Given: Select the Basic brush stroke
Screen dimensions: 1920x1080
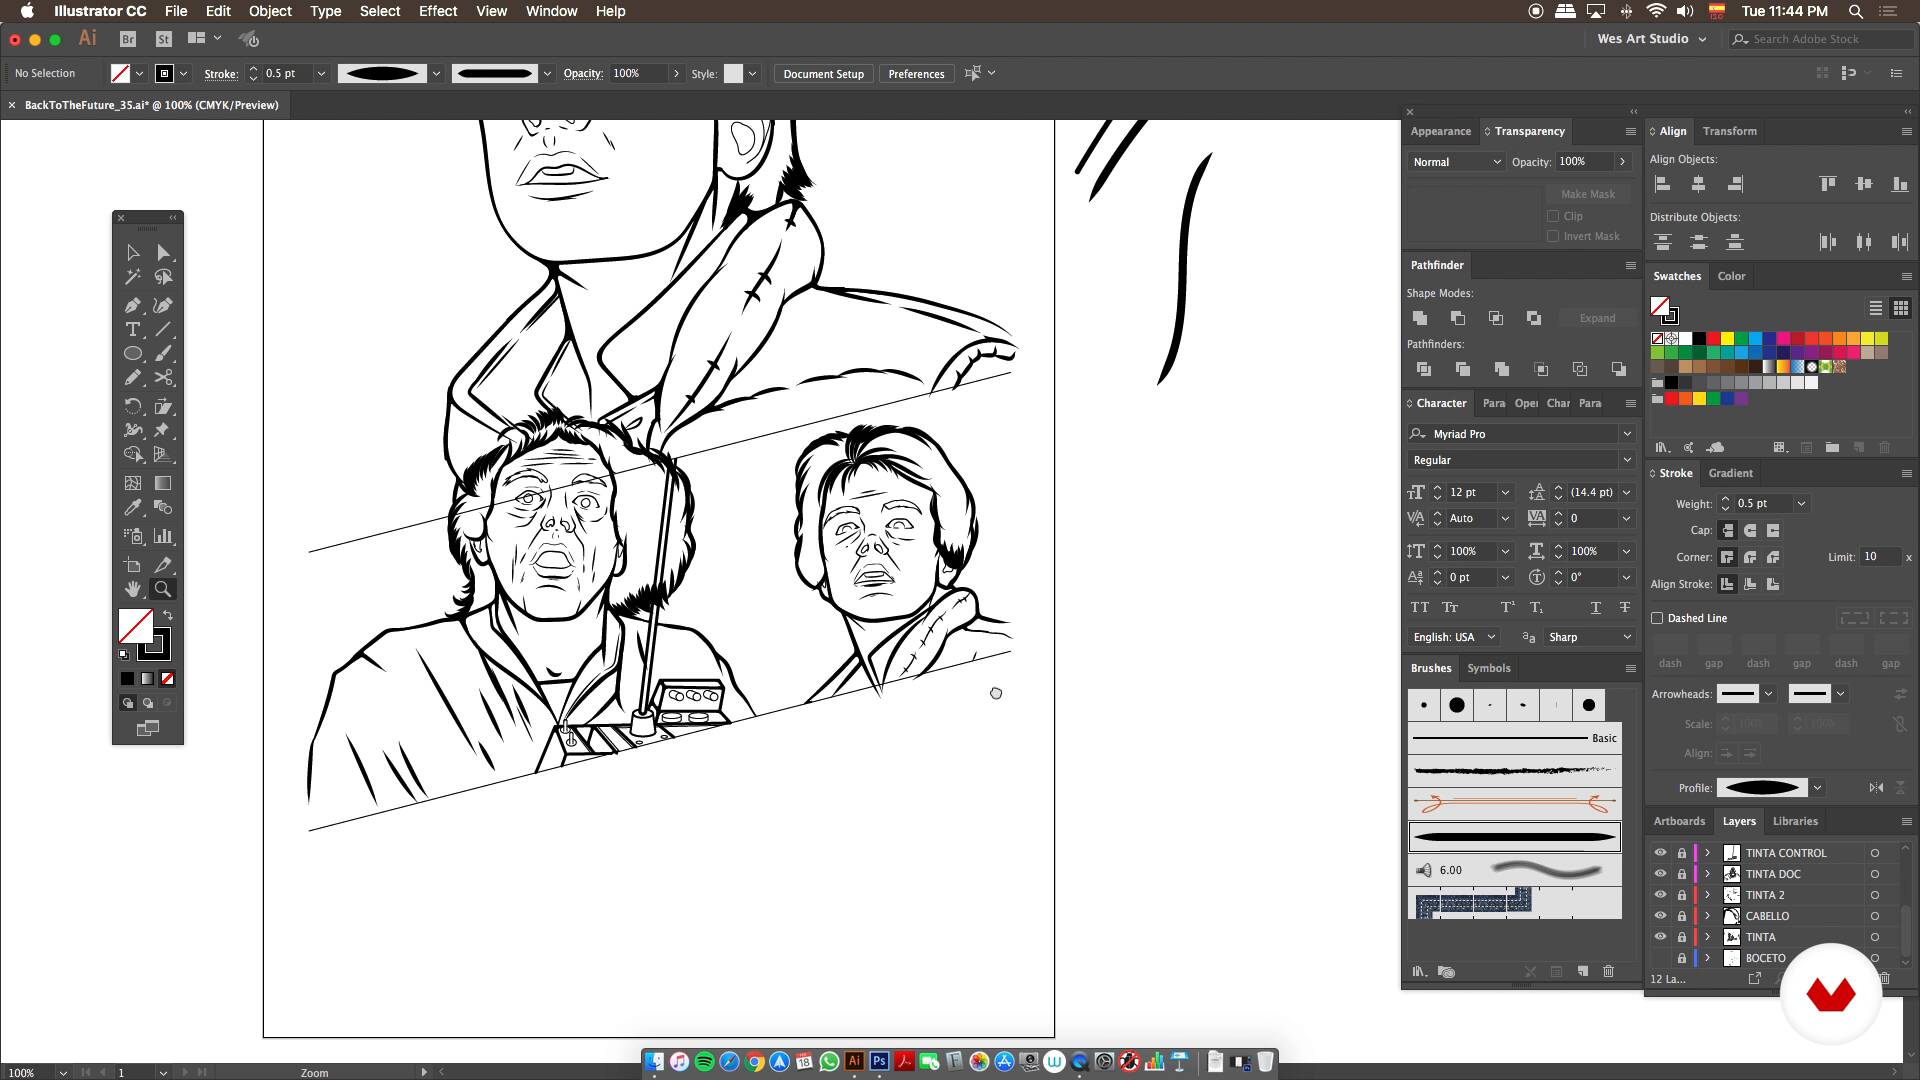Looking at the screenshot, I should pos(1514,738).
